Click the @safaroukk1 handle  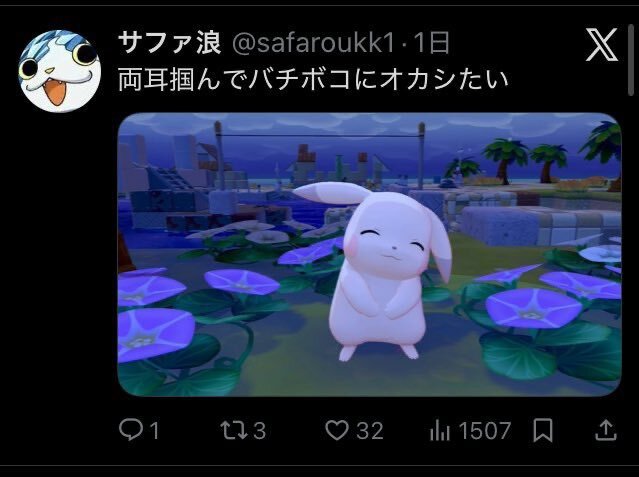pyautogui.click(x=314, y=42)
